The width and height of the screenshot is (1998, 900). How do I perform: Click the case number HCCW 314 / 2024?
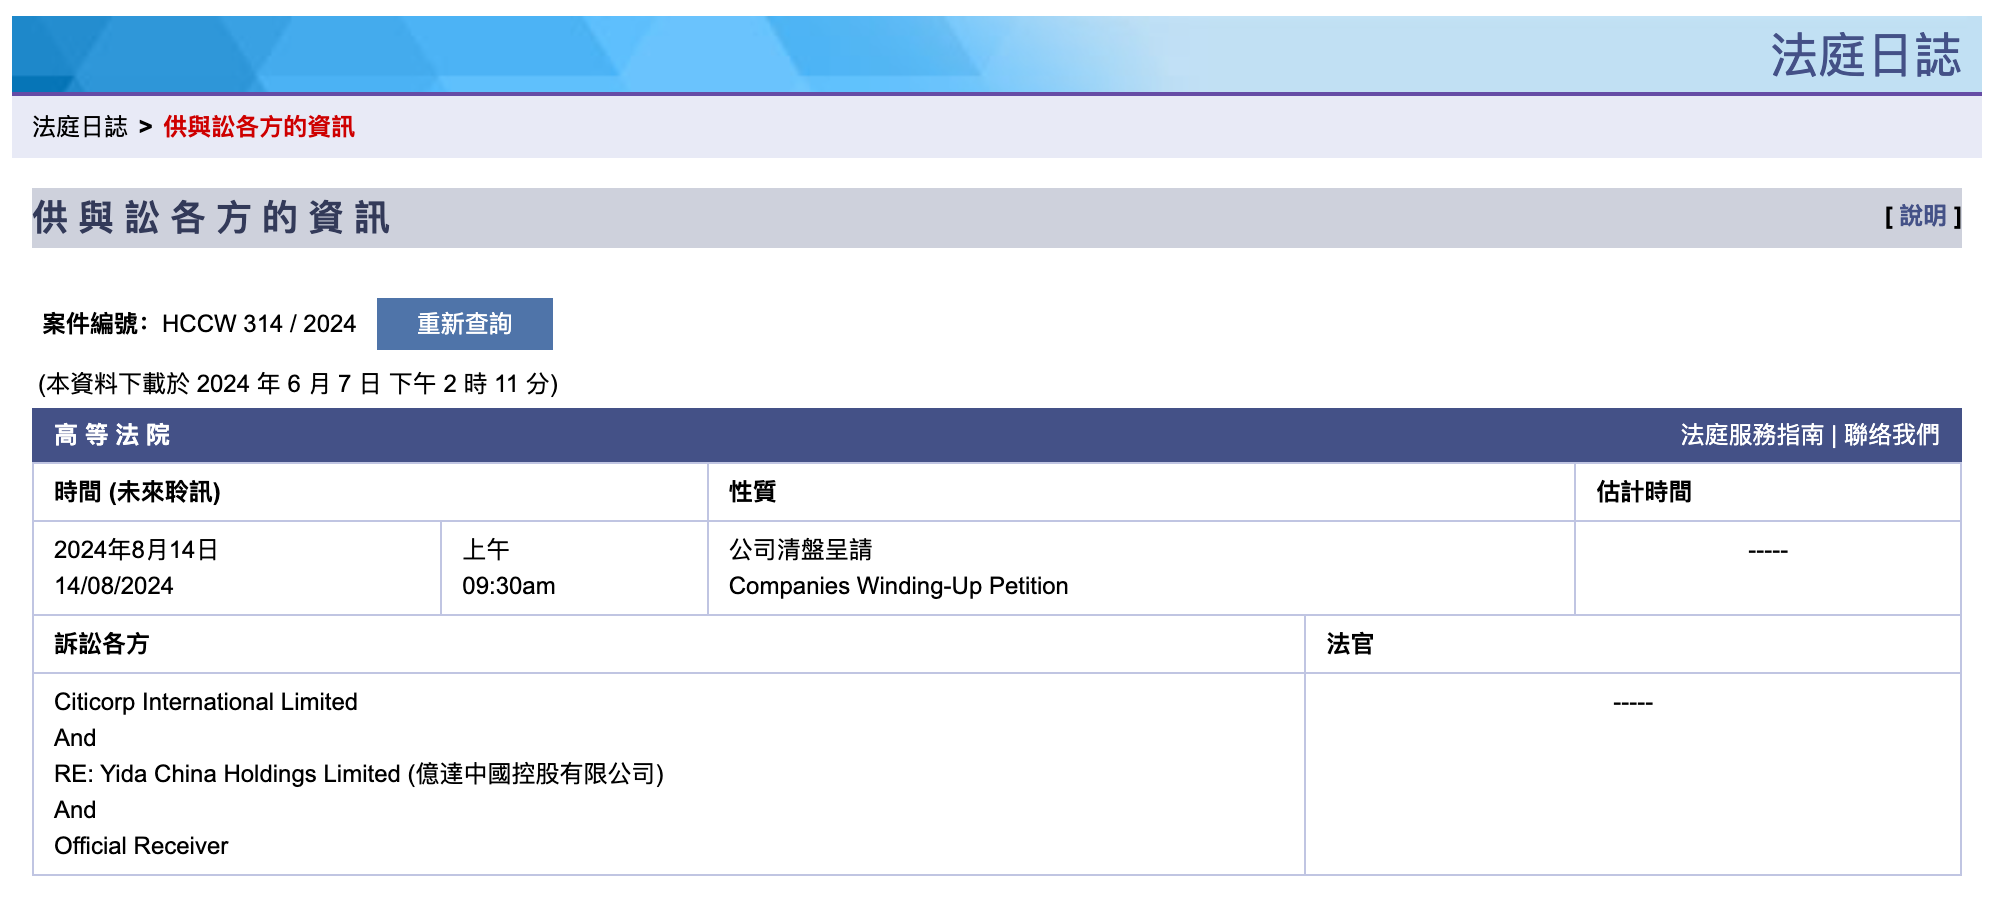(x=259, y=324)
